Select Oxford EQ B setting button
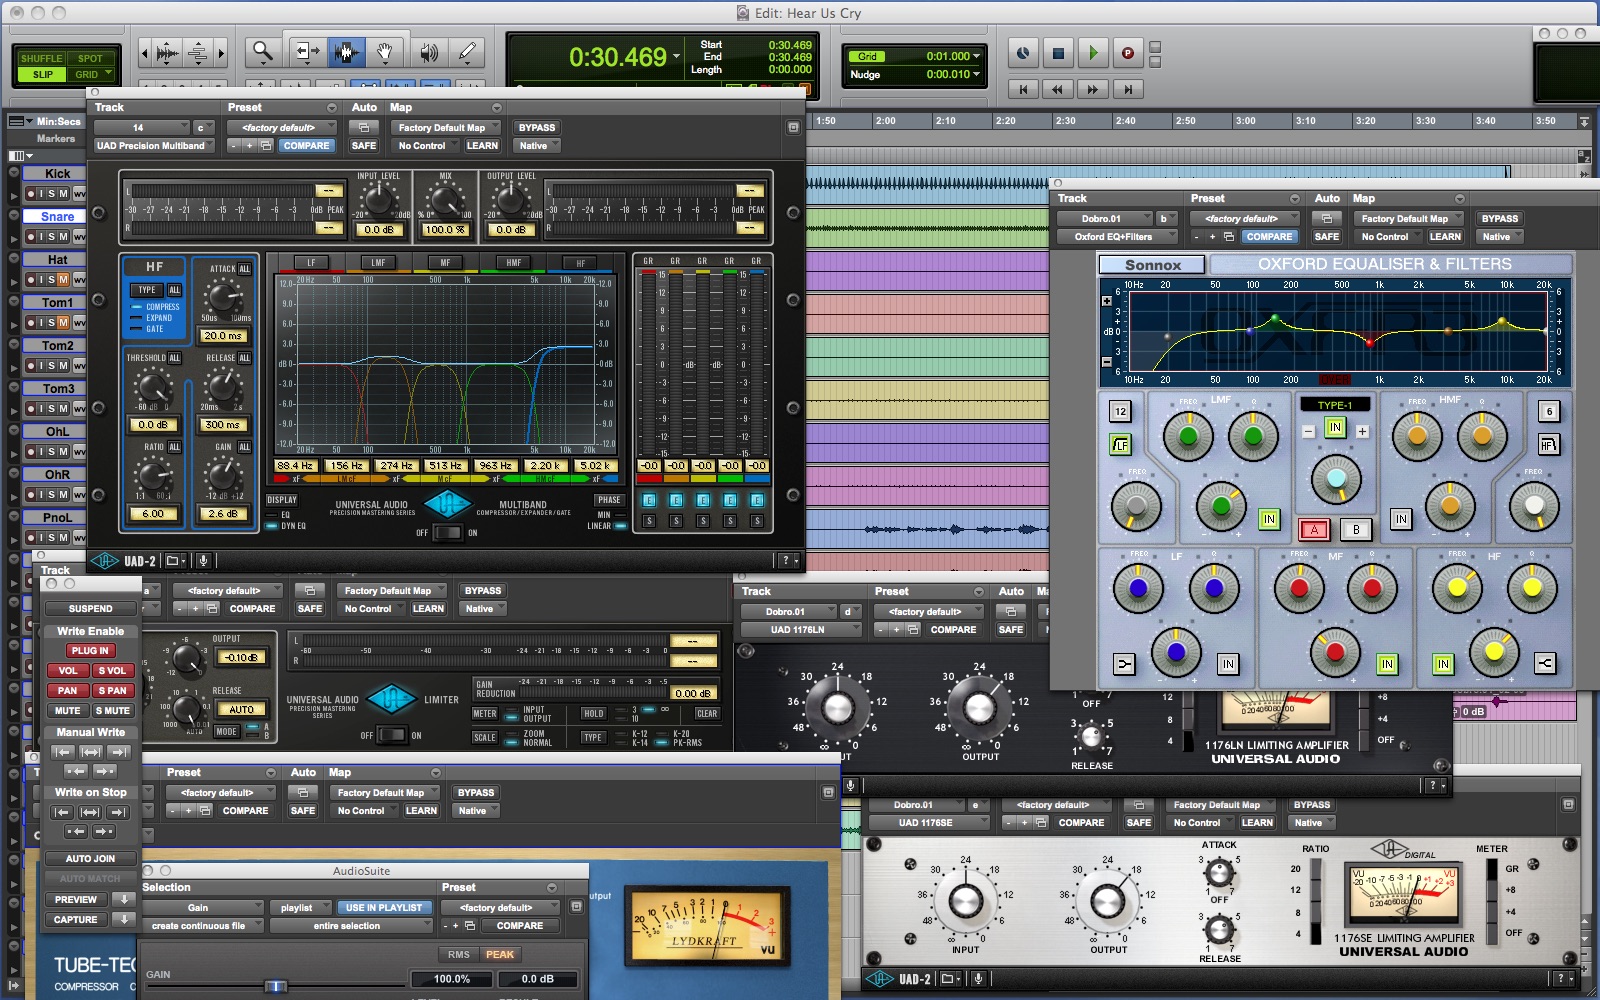The width and height of the screenshot is (1600, 1000). (1357, 529)
